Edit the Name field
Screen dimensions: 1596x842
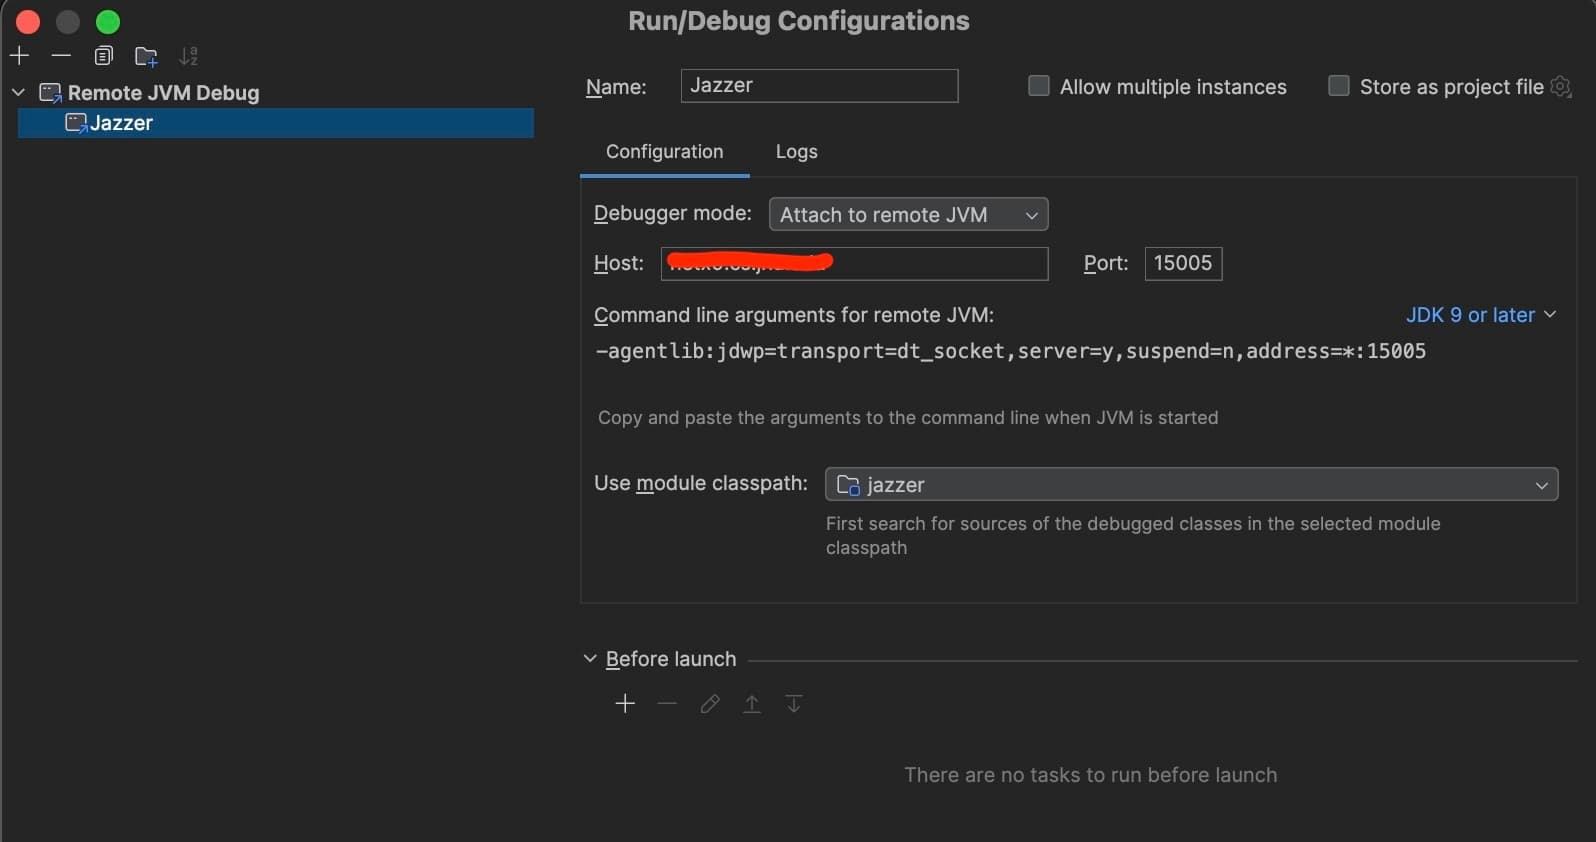[819, 86]
